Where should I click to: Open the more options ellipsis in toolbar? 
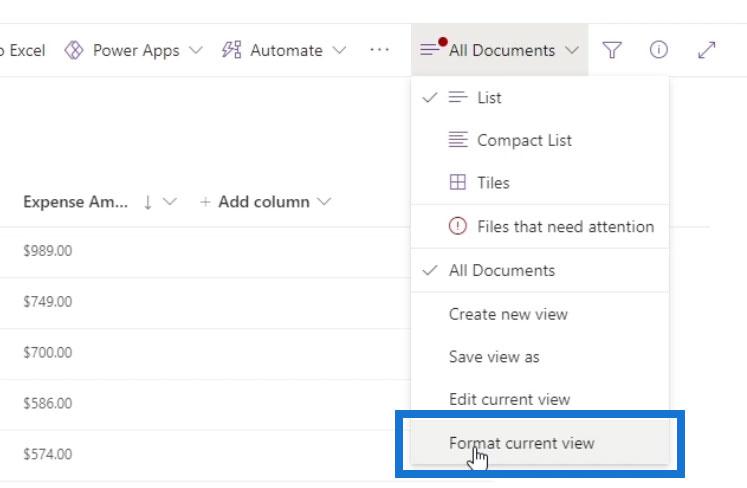click(x=379, y=50)
